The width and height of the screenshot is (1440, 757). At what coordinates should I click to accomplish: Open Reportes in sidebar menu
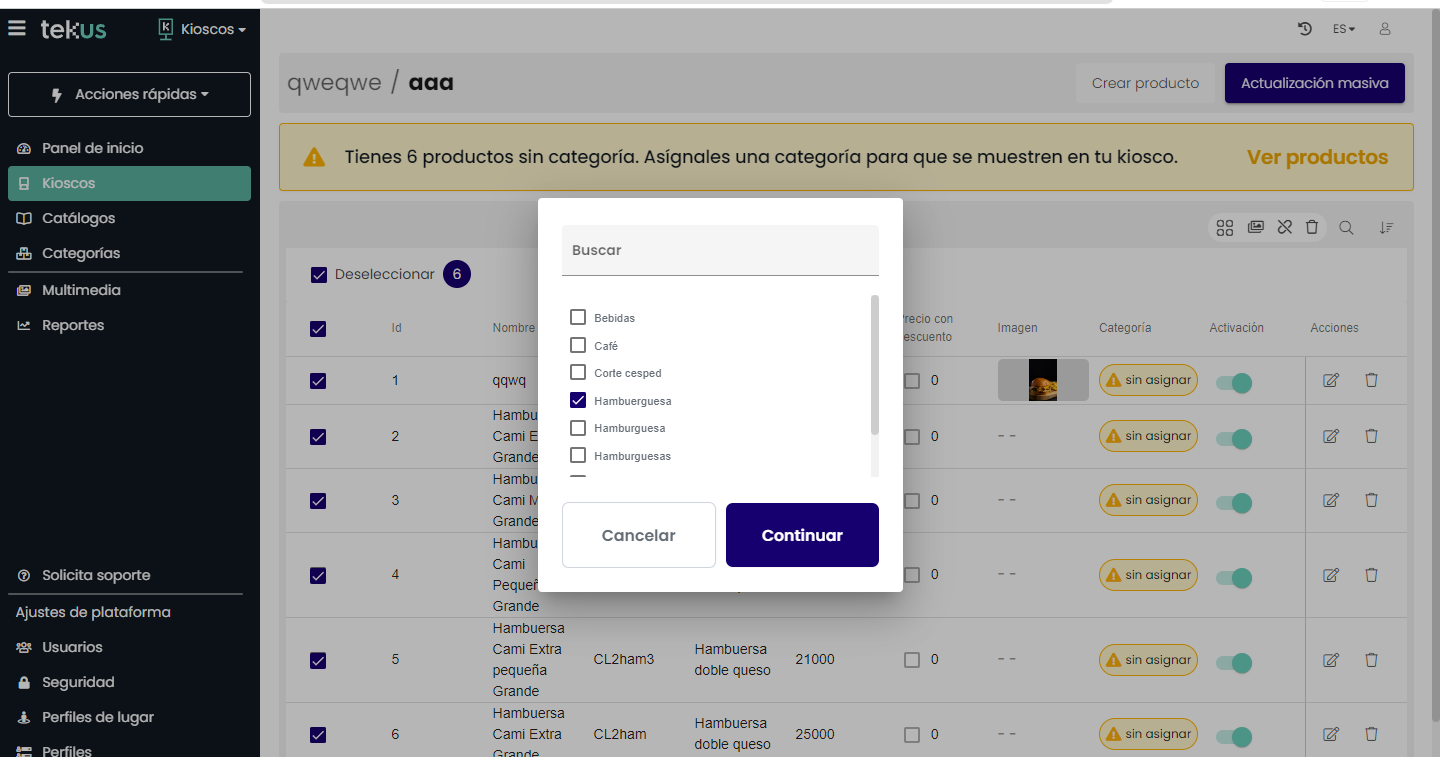coord(72,325)
